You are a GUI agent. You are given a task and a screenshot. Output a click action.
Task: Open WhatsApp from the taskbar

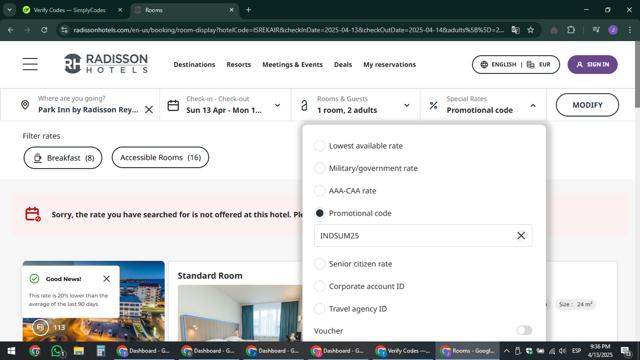[x=57, y=351]
